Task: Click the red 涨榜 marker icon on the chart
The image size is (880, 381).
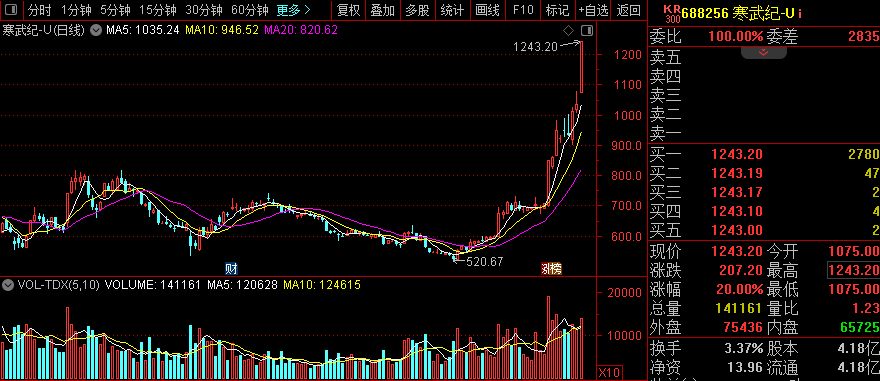Action: [x=551, y=268]
